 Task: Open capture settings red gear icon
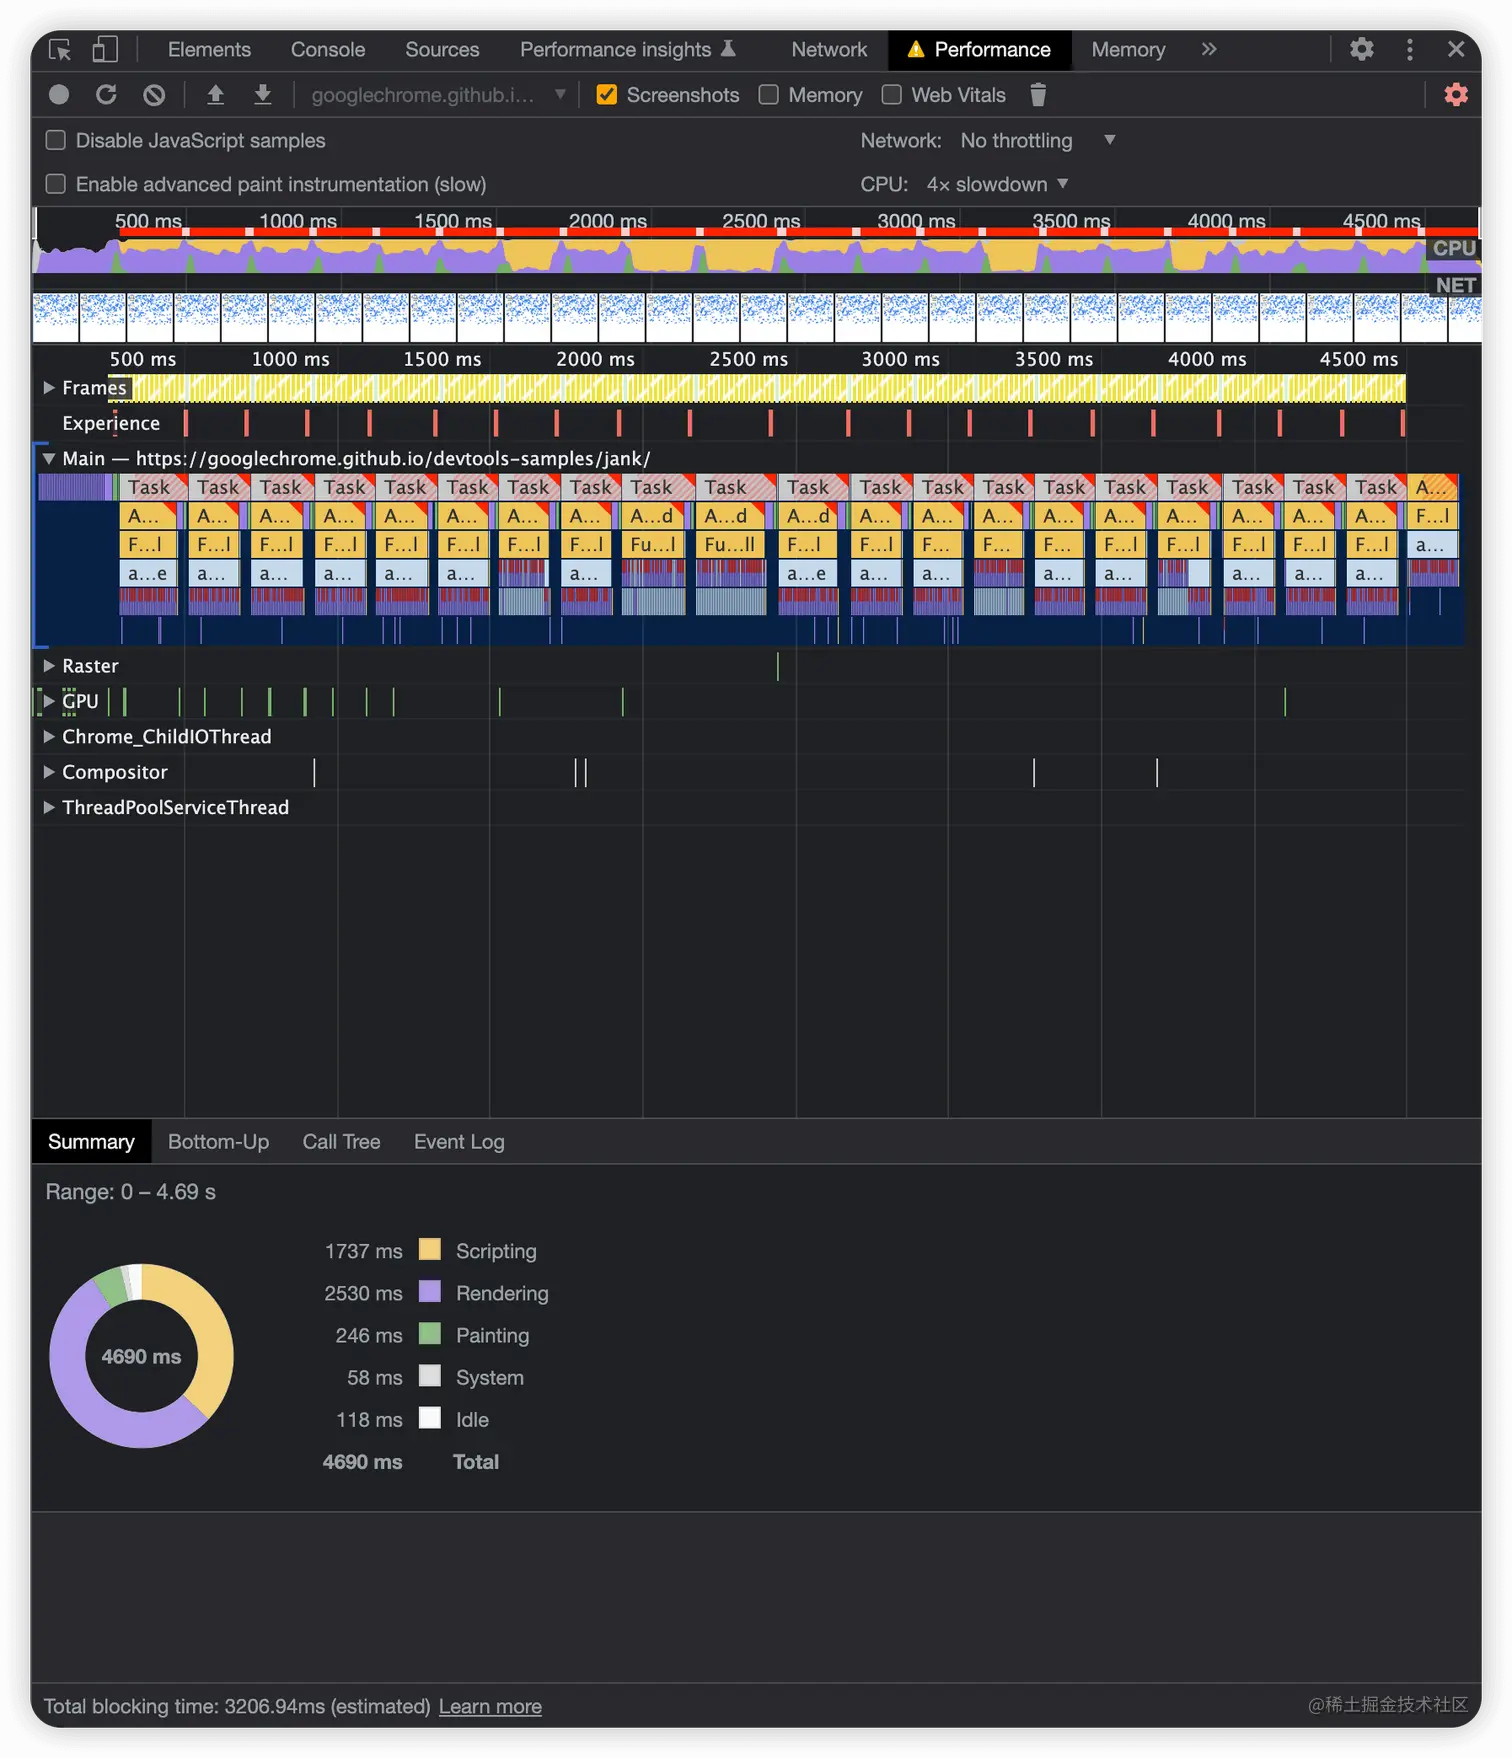coord(1456,95)
